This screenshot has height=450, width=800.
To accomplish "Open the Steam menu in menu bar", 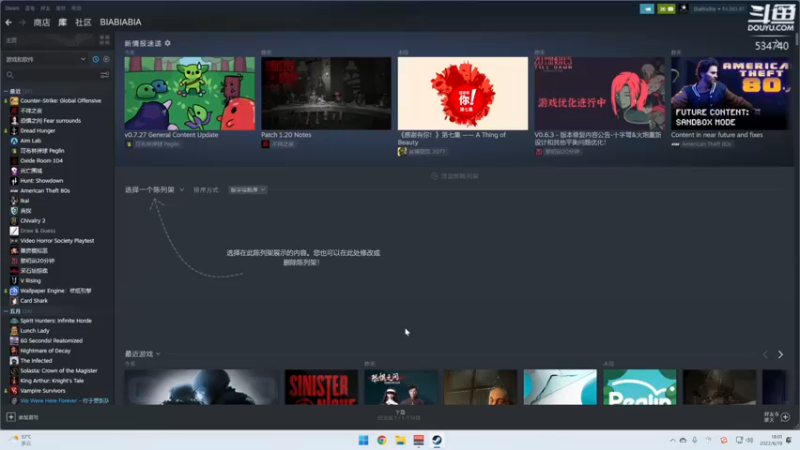I will [x=12, y=8].
